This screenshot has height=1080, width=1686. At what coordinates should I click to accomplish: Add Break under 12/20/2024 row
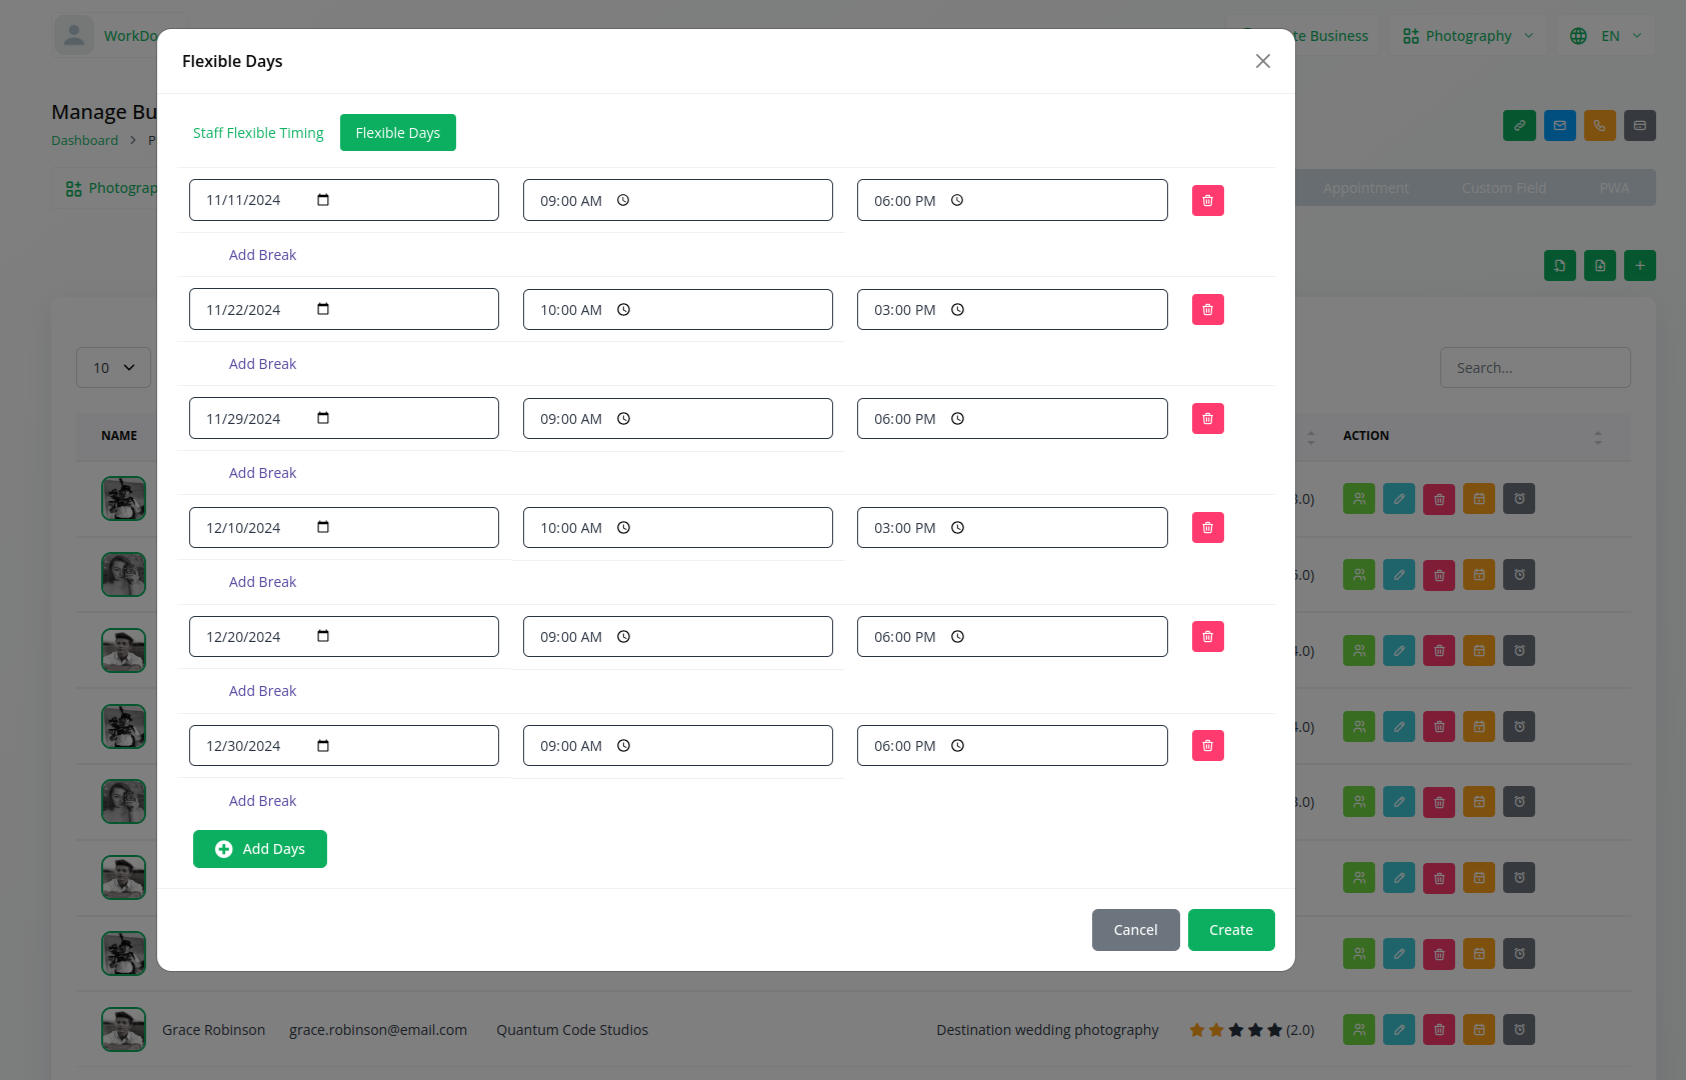pyautogui.click(x=262, y=691)
